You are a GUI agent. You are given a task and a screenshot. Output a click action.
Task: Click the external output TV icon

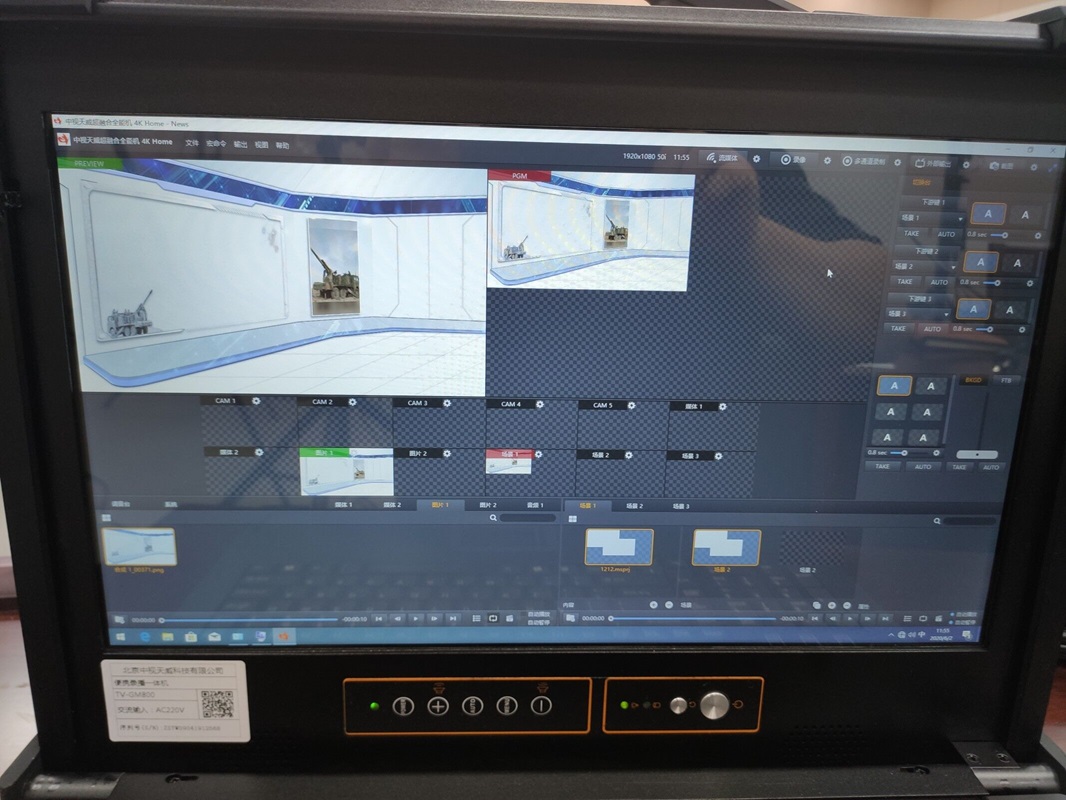coord(920,163)
